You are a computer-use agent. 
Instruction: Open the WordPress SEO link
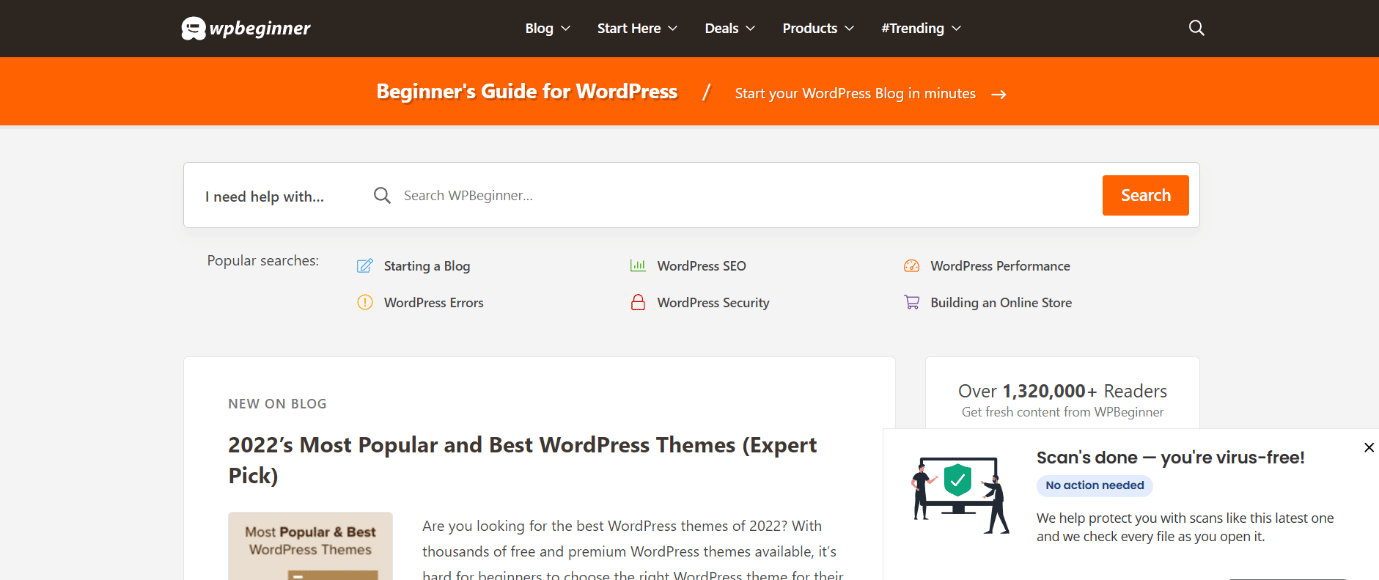702,266
